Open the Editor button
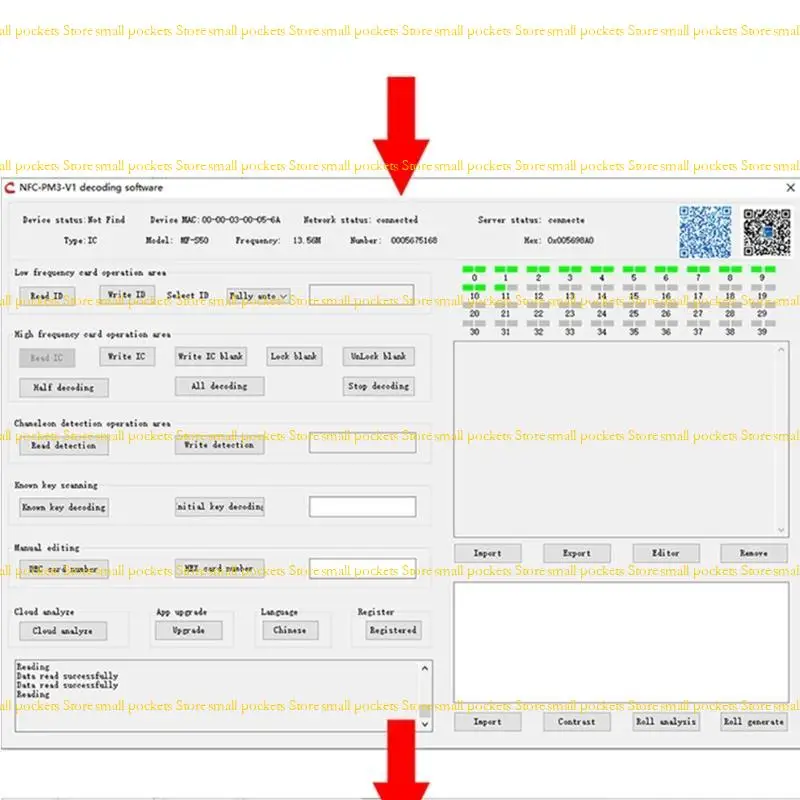This screenshot has height=800, width=800. 666,553
